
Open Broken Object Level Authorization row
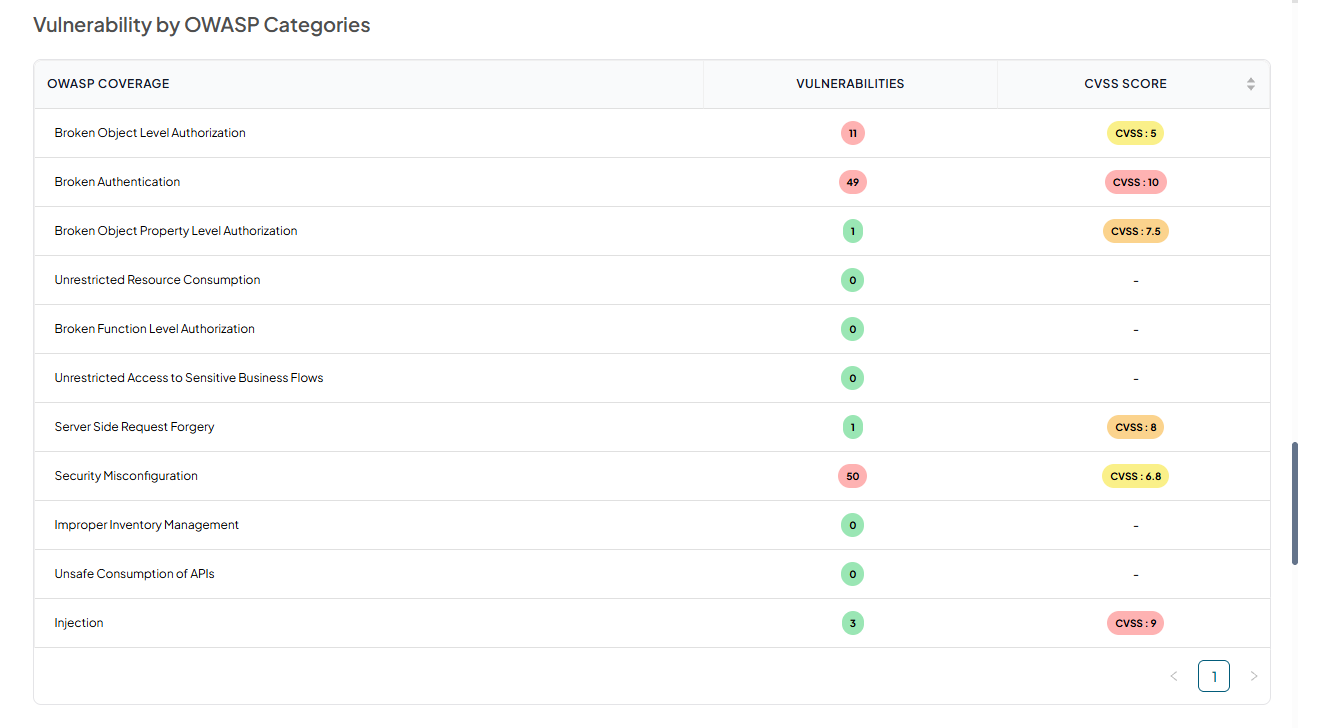pos(652,133)
